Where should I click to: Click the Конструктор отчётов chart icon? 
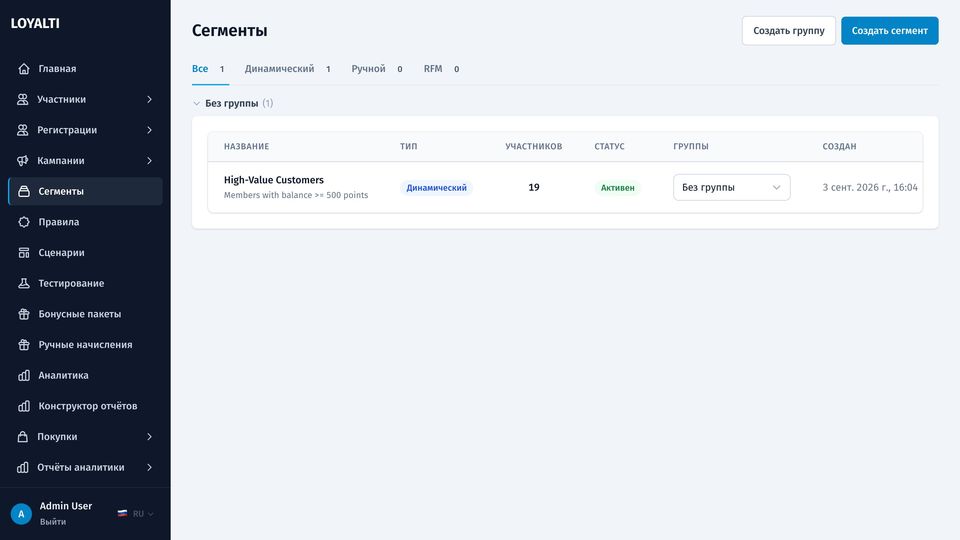click(24, 406)
